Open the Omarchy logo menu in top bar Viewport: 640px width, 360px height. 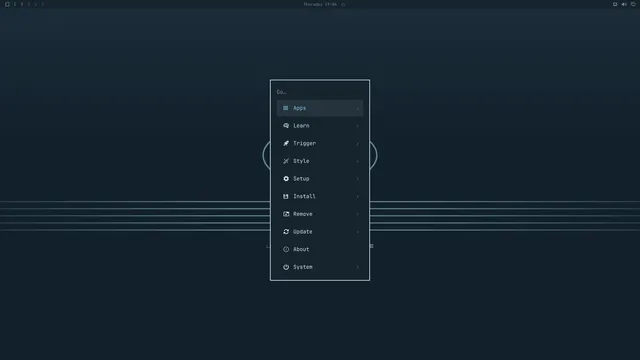(7, 4)
